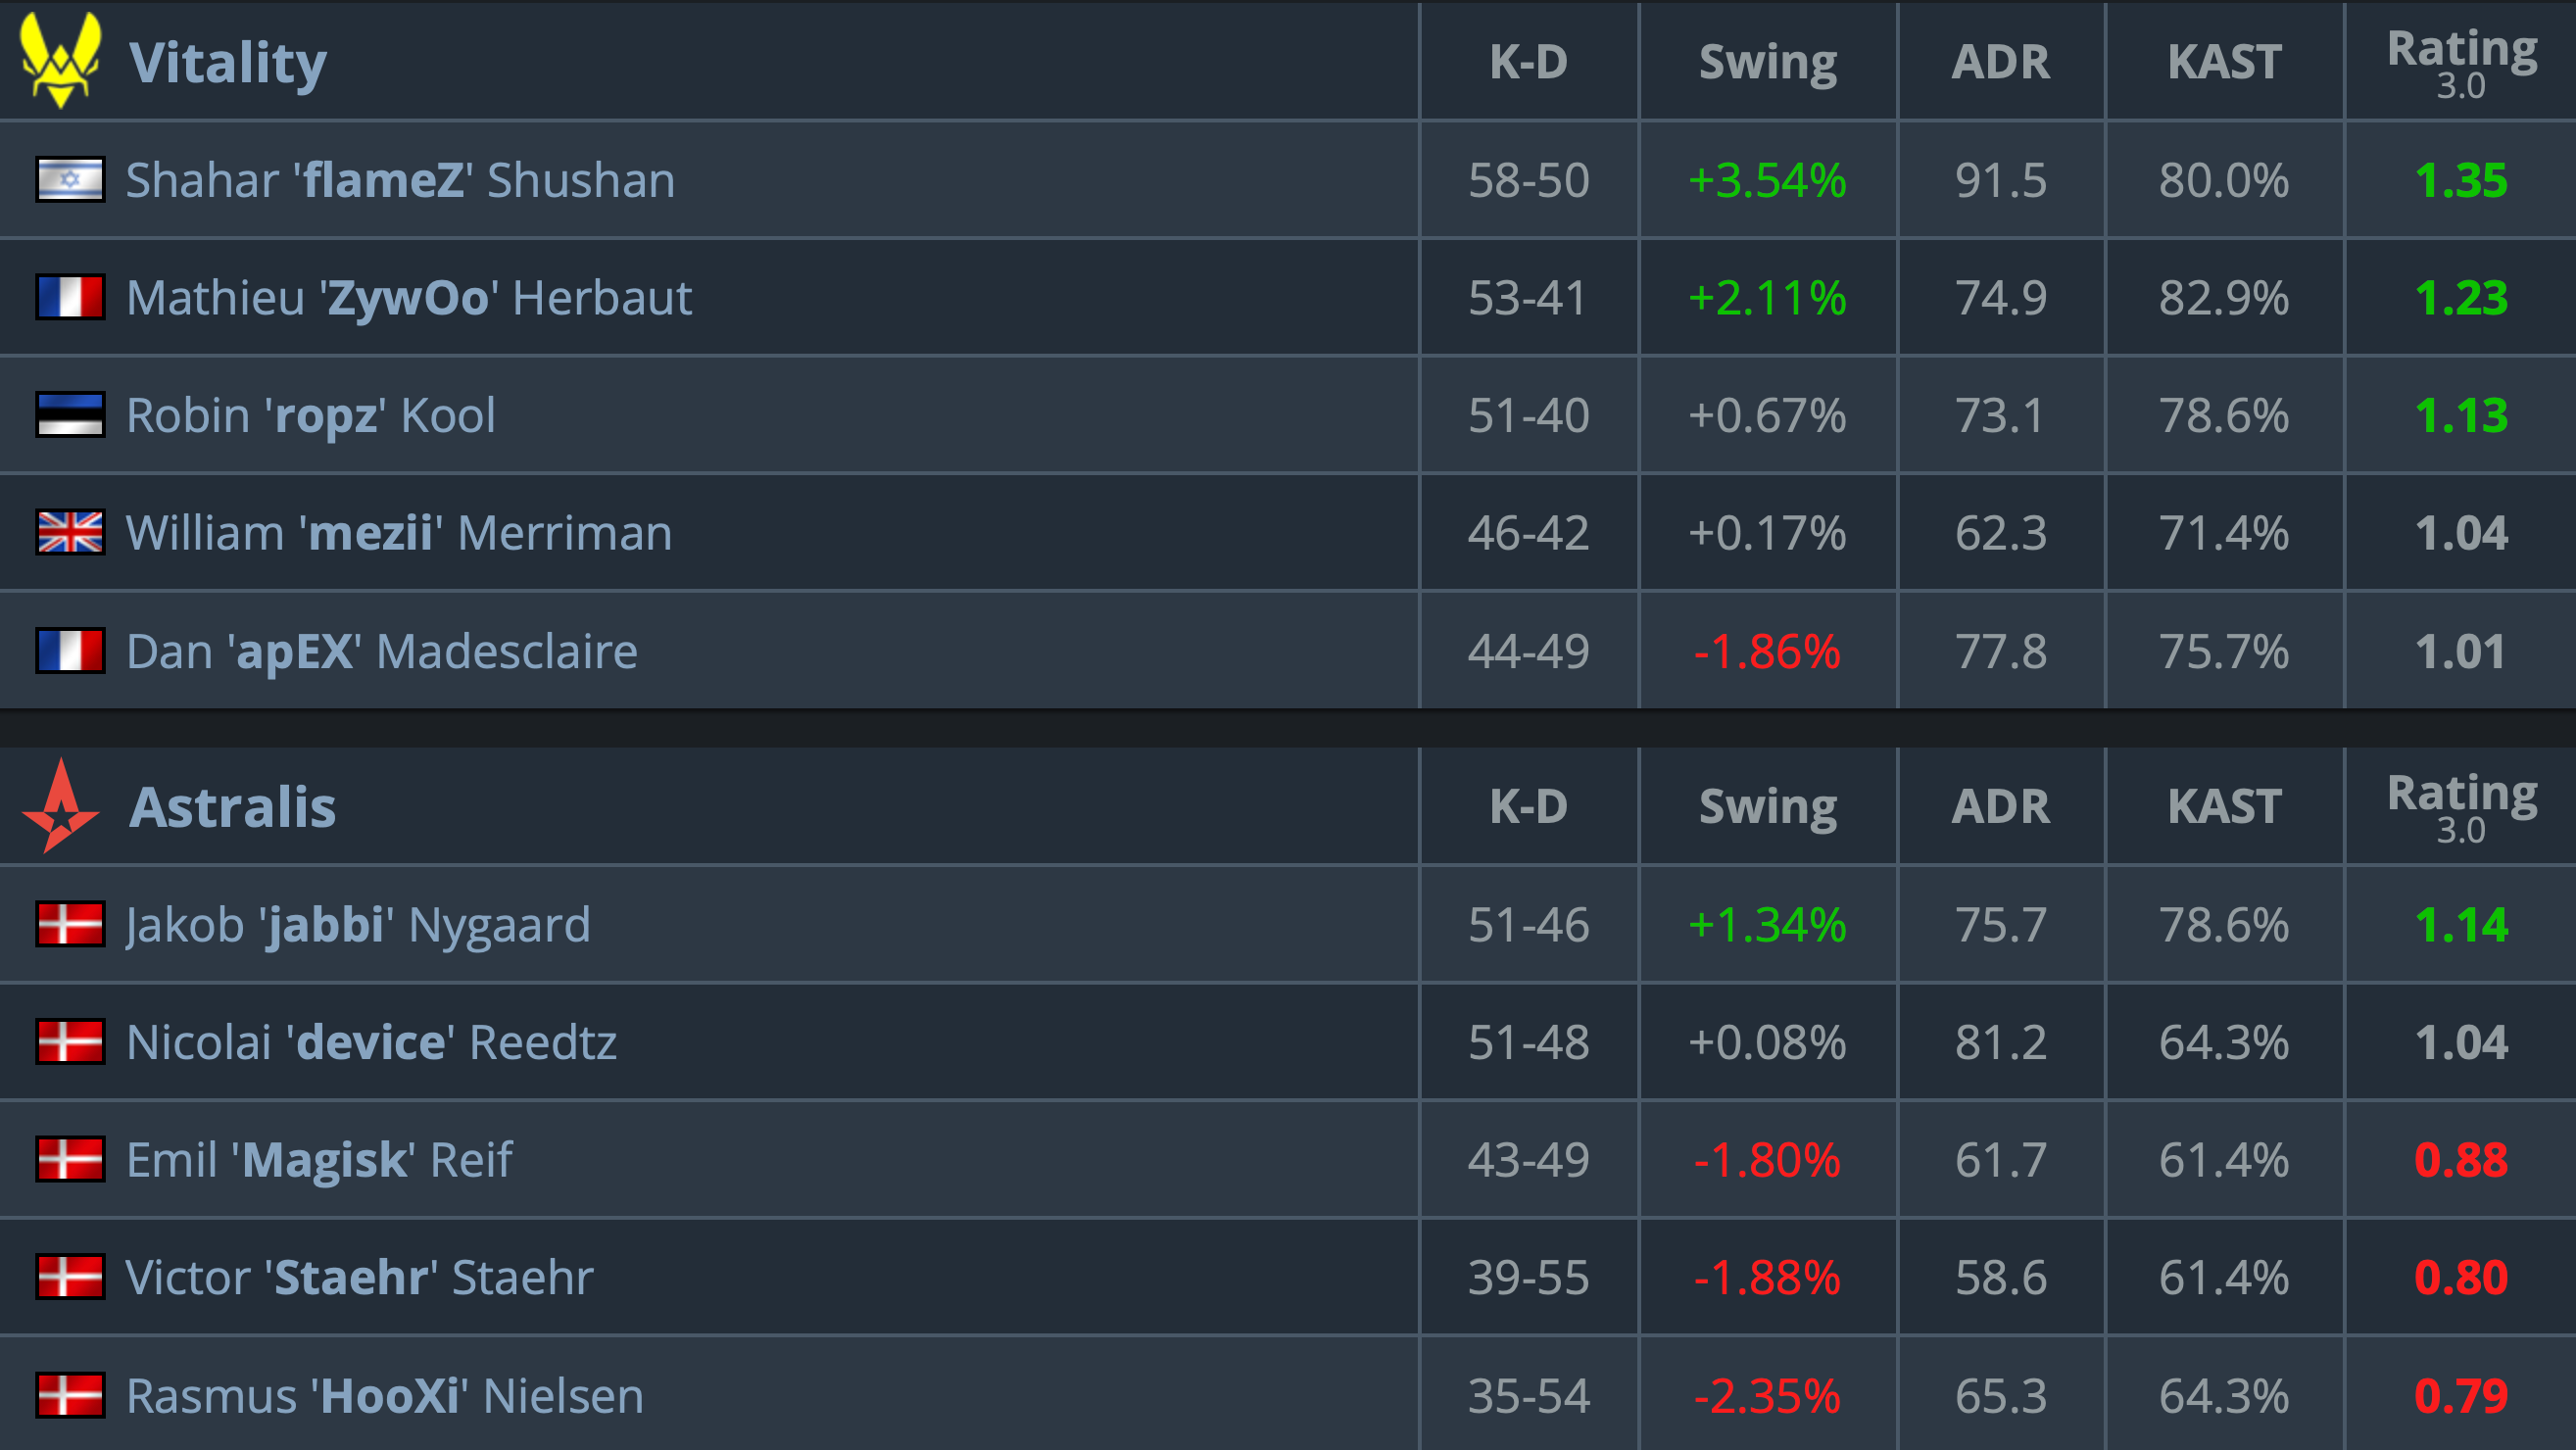Open the Astralis team name link
This screenshot has width=2576, height=1450.
click(233, 807)
